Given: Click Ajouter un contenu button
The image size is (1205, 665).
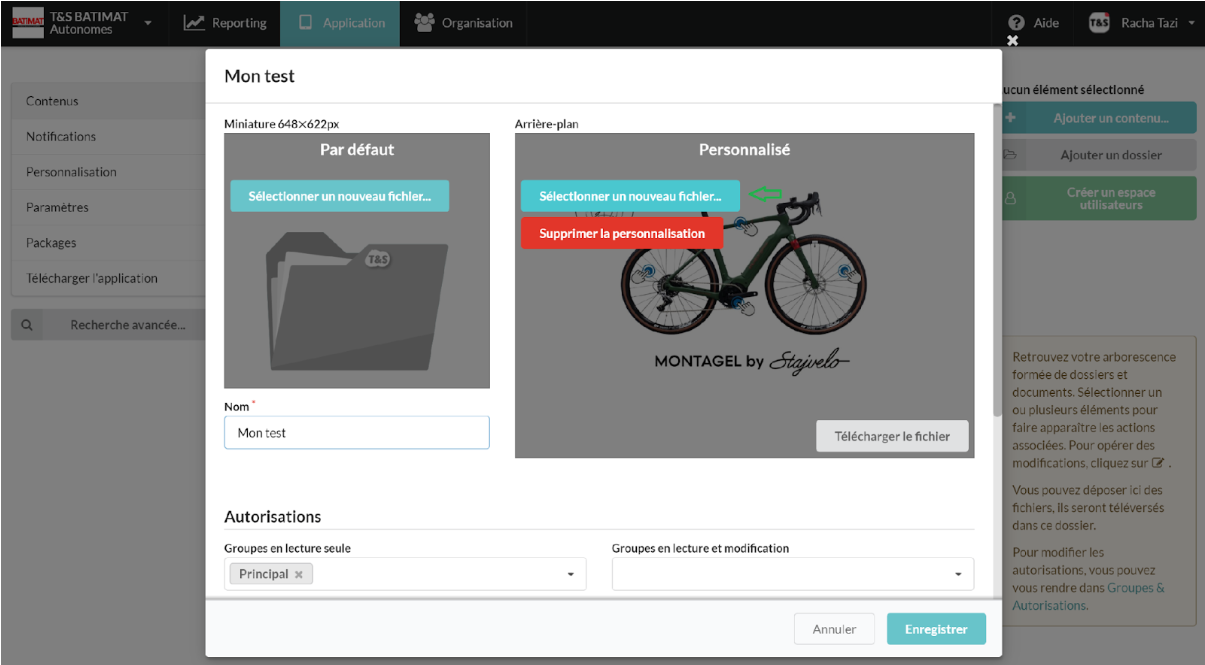Looking at the screenshot, I should [x=1099, y=118].
